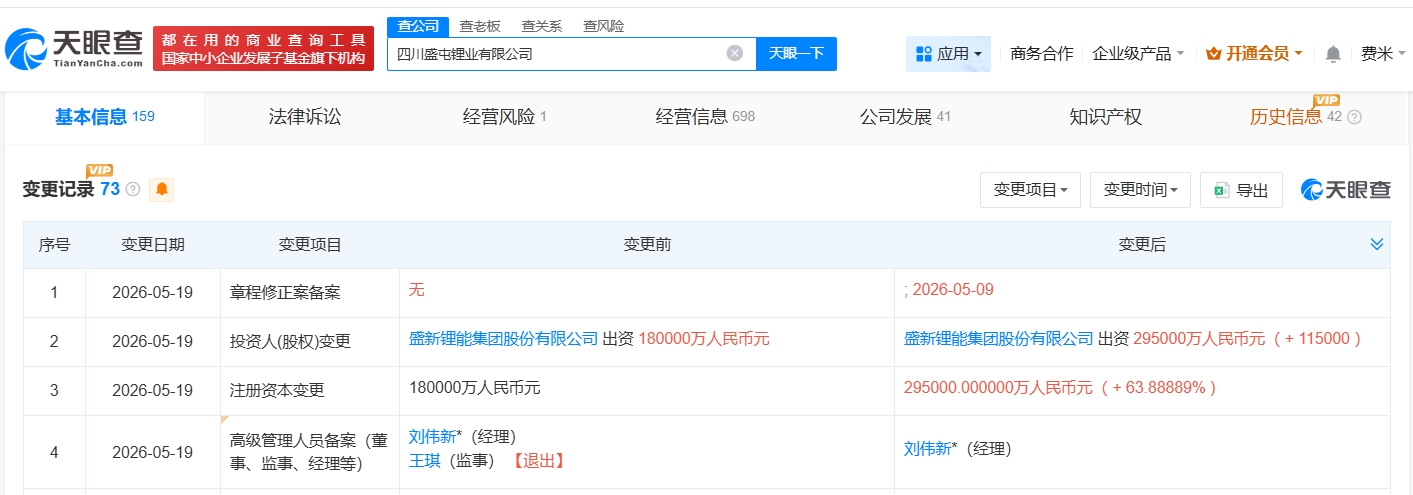Open 盛新锂能集团股份有限公司 link in 变更前 column

pyautogui.click(x=503, y=339)
